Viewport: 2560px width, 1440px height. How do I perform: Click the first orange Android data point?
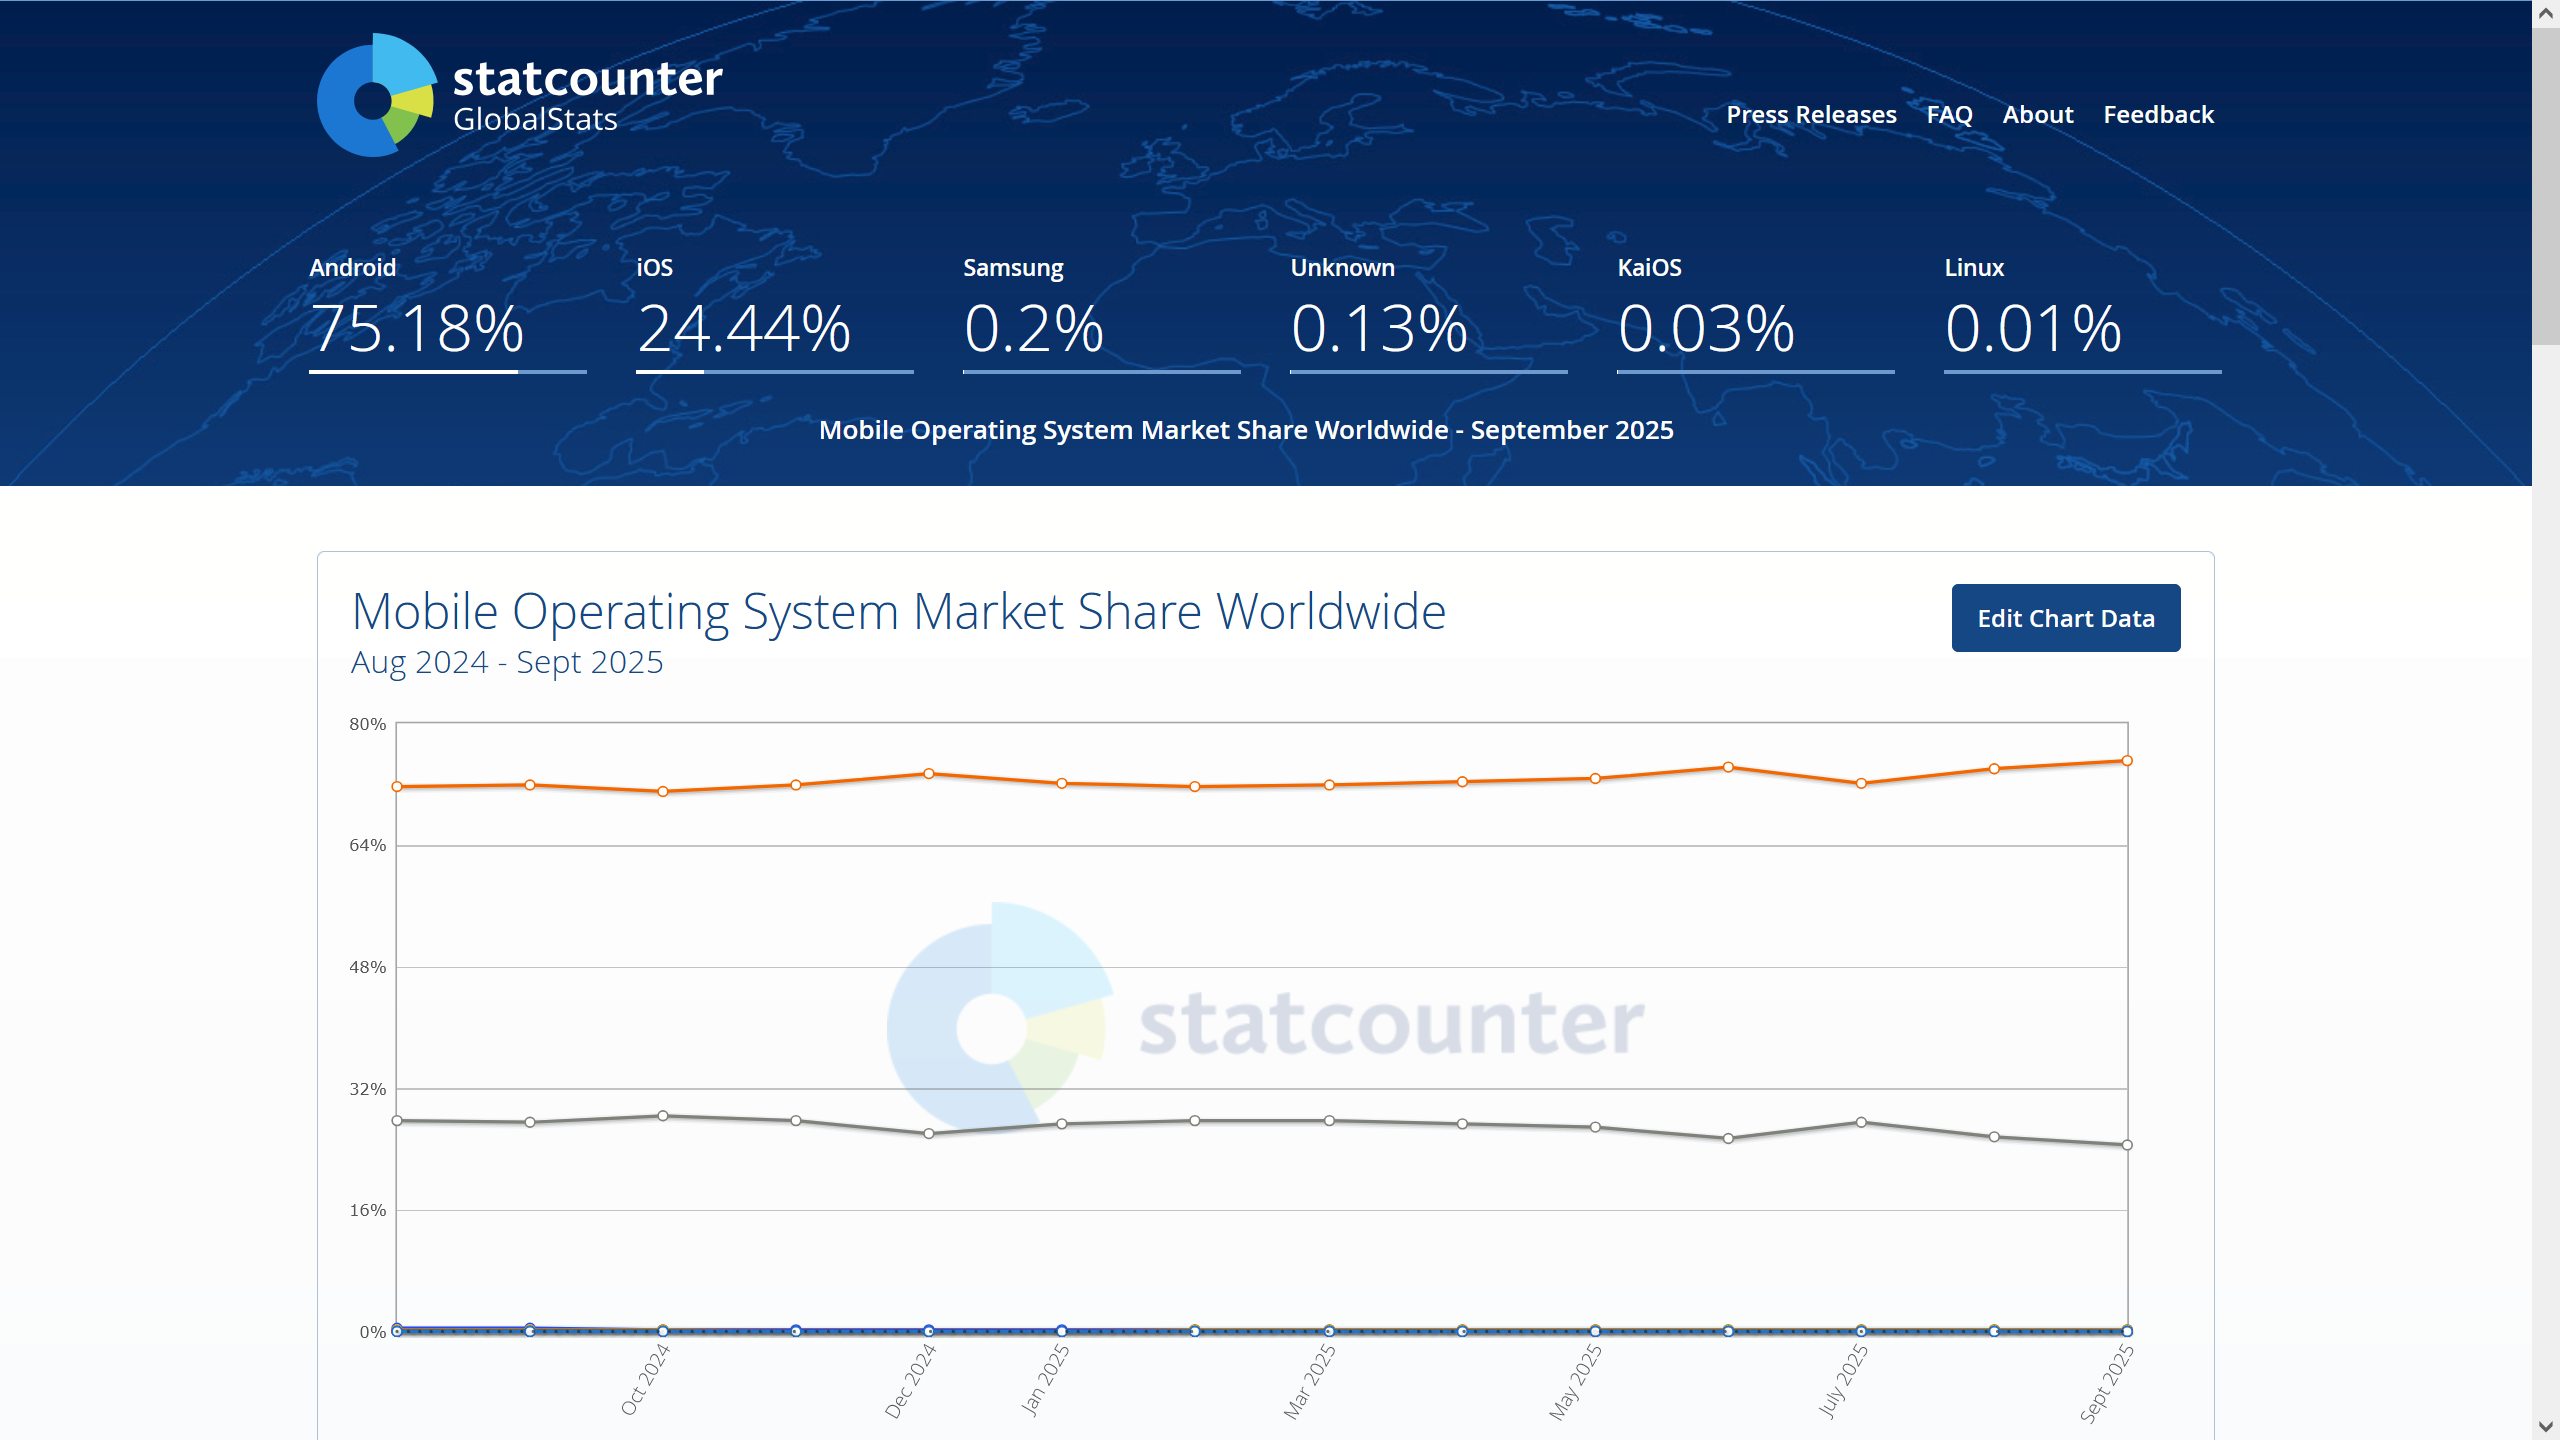[397, 787]
